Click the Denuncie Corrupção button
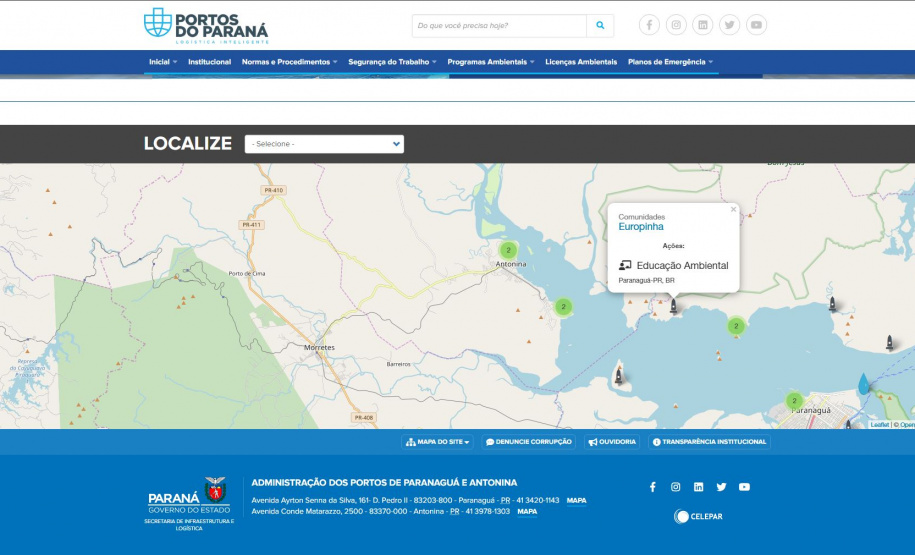Image resolution: width=915 pixels, height=555 pixels. pos(529,442)
